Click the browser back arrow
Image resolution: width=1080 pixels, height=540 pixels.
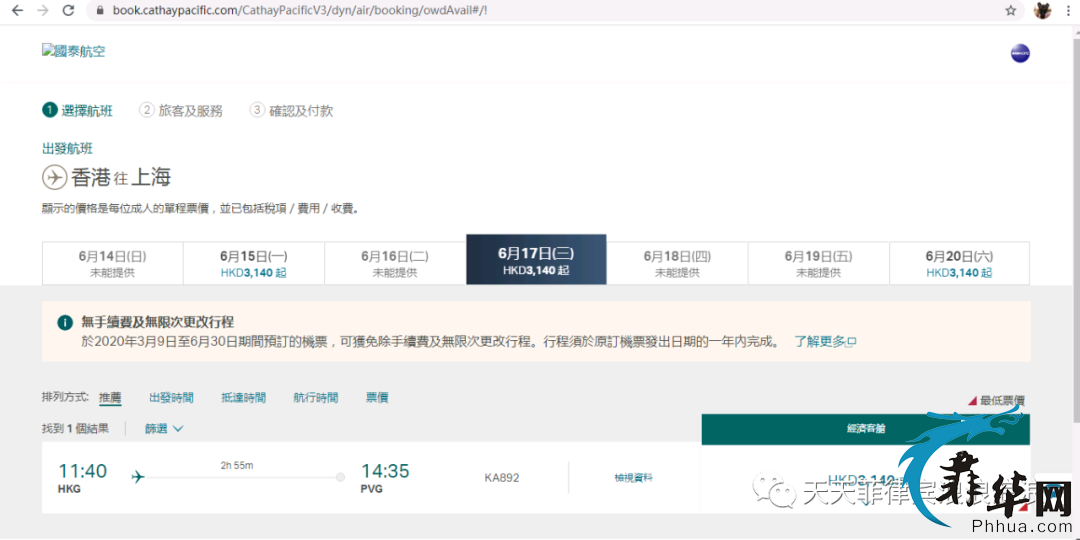click(18, 10)
